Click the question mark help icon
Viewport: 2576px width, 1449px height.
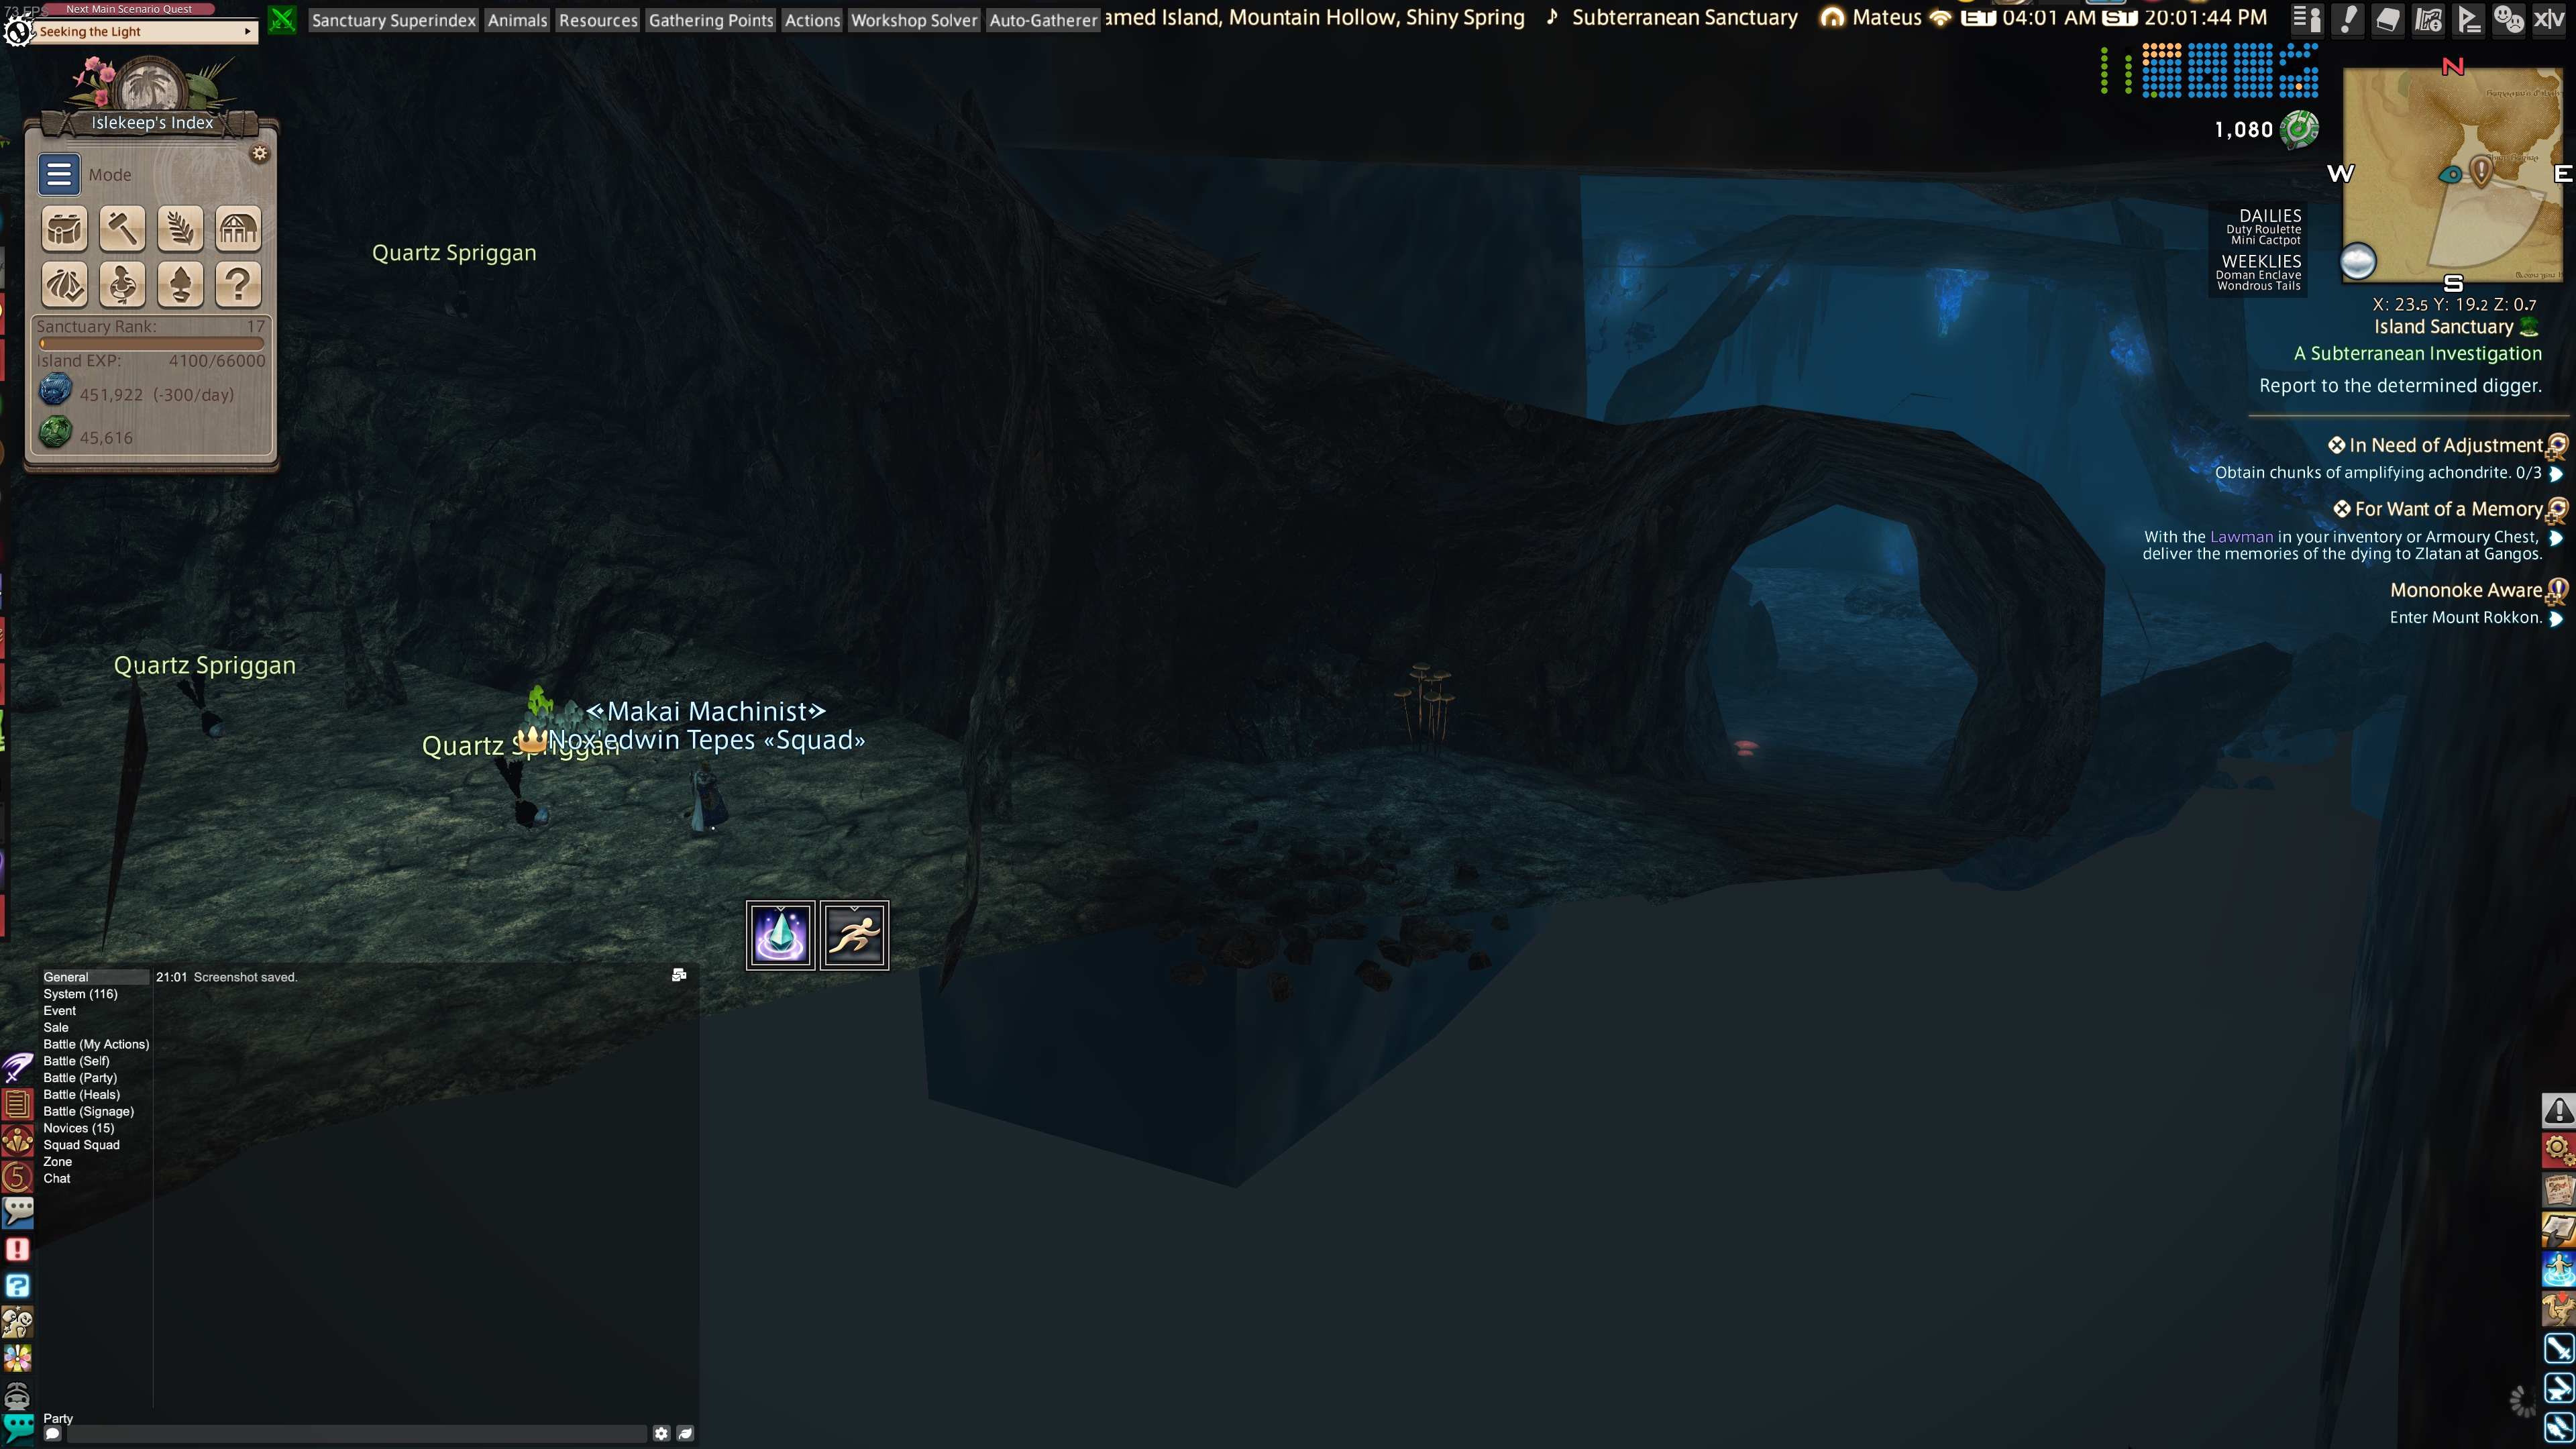click(x=238, y=285)
